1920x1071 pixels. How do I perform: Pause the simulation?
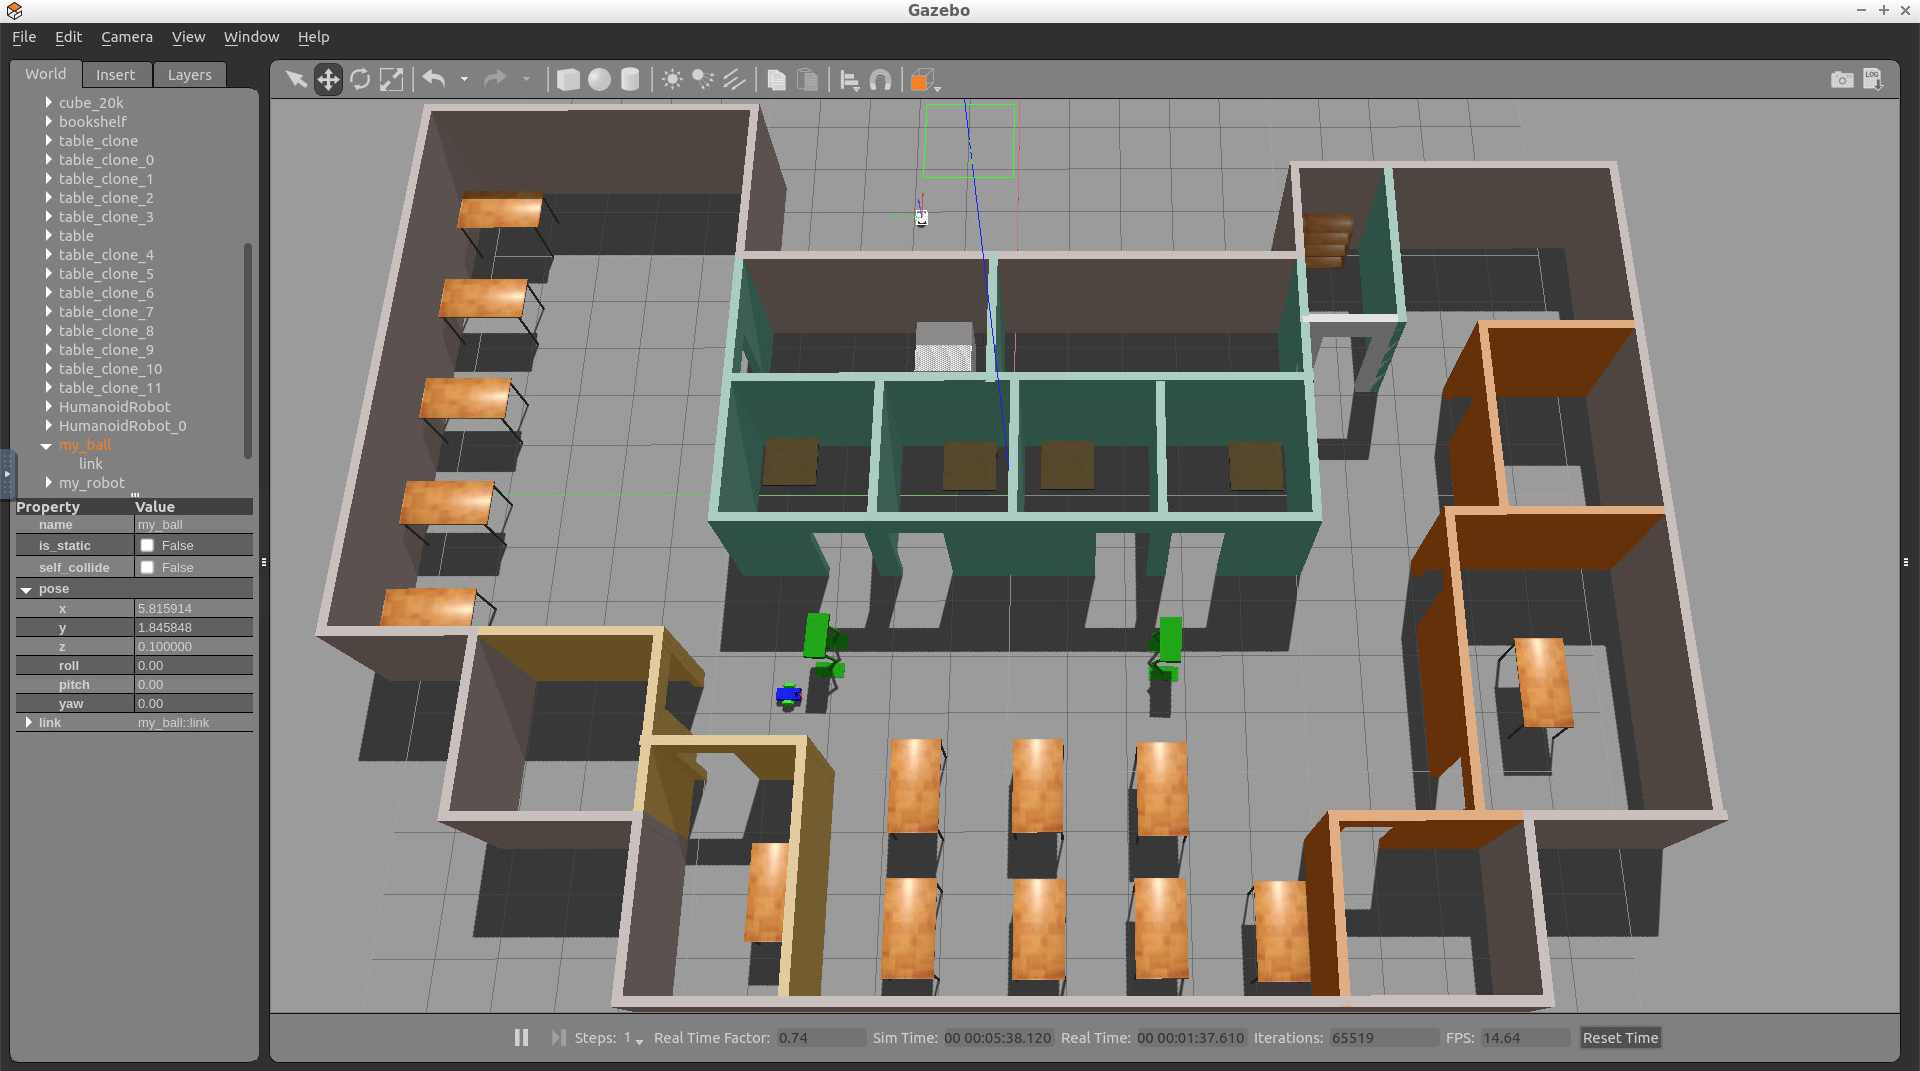tap(521, 1038)
